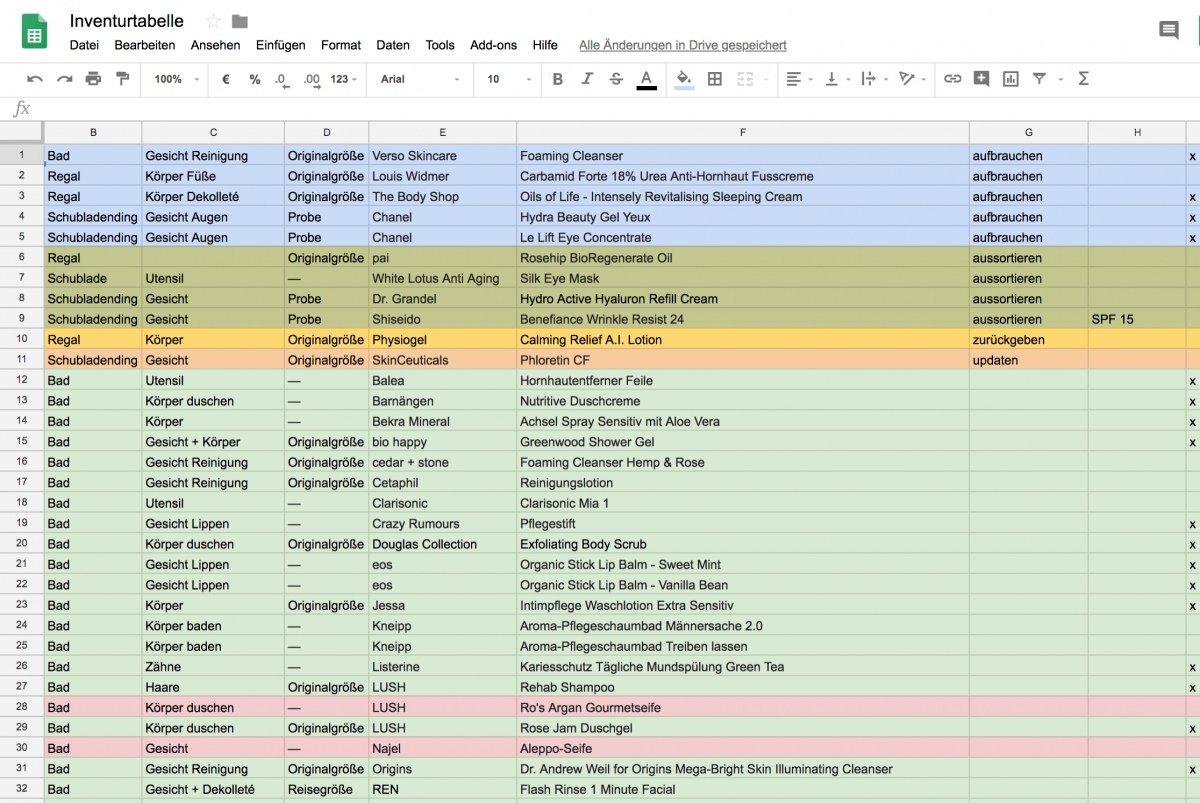The image size is (1200, 803).
Task: Click the undo arrow icon
Action: click(35, 79)
